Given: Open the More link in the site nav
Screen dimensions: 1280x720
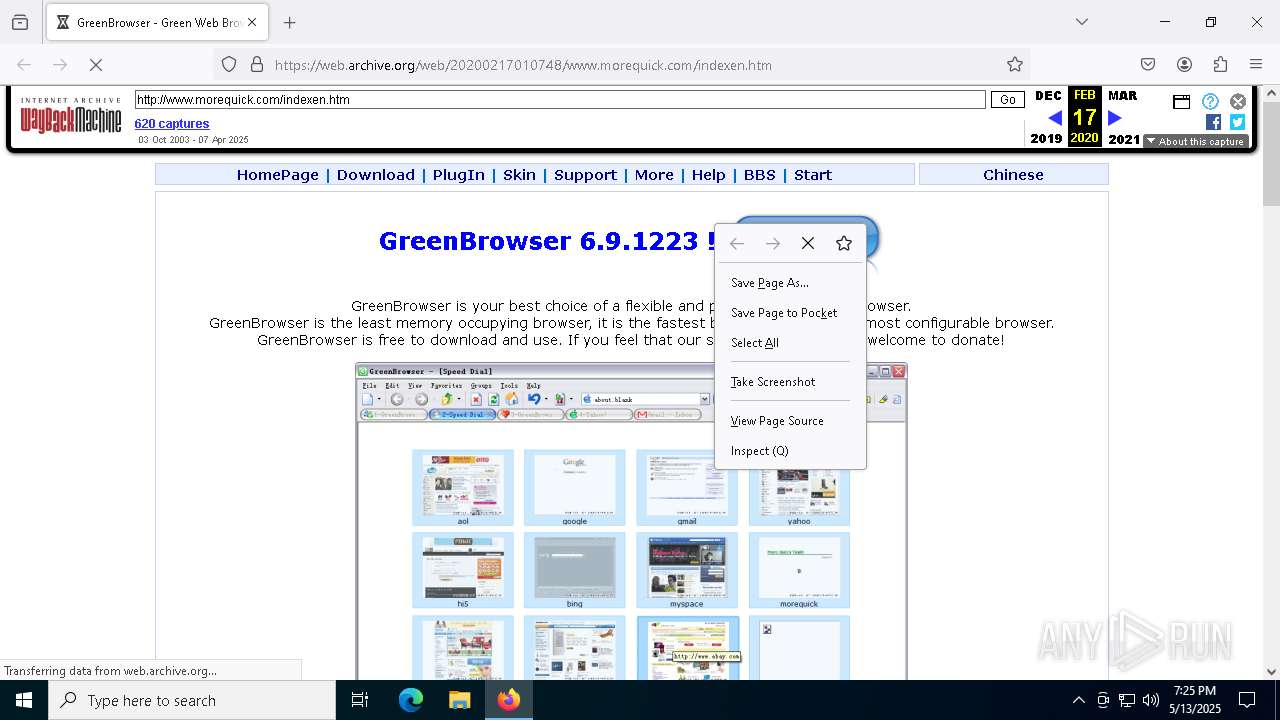Looking at the screenshot, I should pos(654,175).
